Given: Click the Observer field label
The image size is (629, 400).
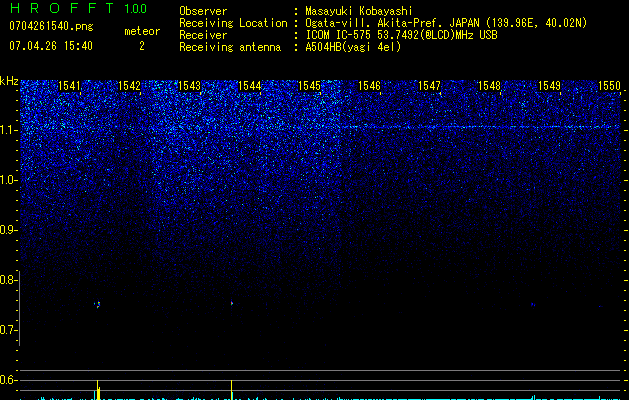Looking at the screenshot, I should (x=203, y=11).
